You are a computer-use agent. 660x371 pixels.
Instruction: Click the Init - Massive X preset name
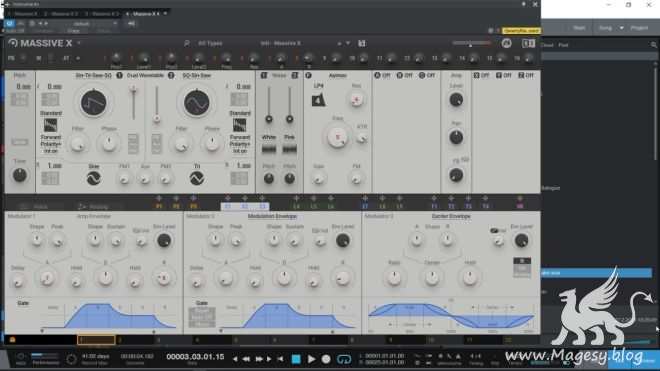pyautogui.click(x=280, y=43)
